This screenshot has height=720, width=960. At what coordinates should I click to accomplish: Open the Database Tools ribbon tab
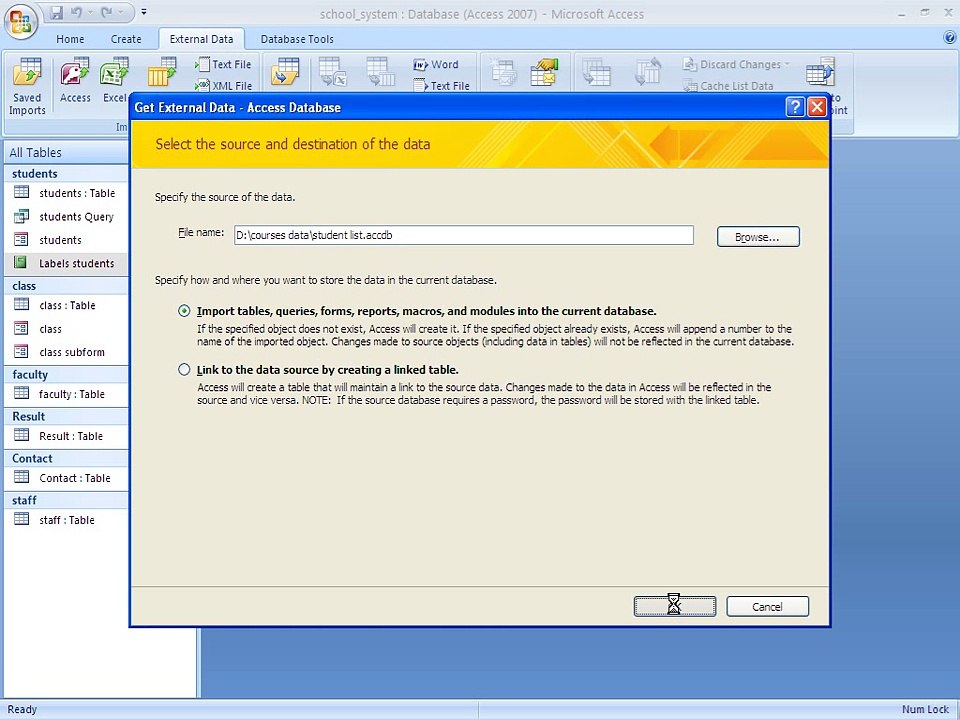coord(297,39)
